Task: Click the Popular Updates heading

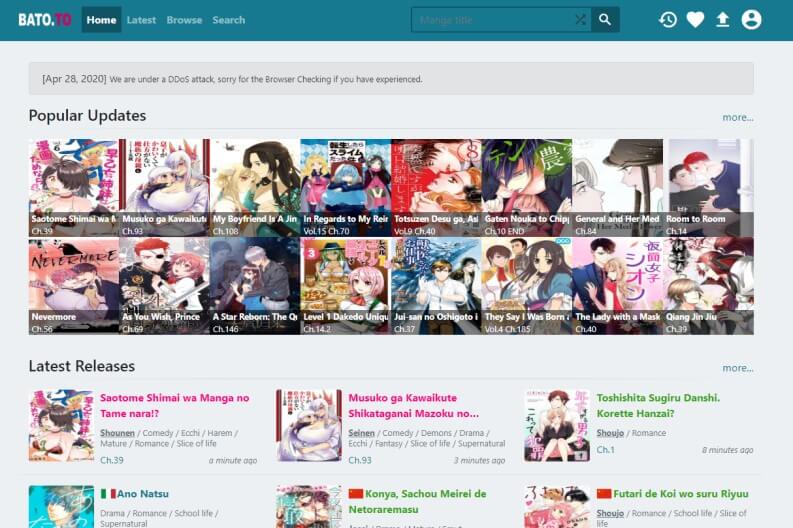Action: coord(87,116)
